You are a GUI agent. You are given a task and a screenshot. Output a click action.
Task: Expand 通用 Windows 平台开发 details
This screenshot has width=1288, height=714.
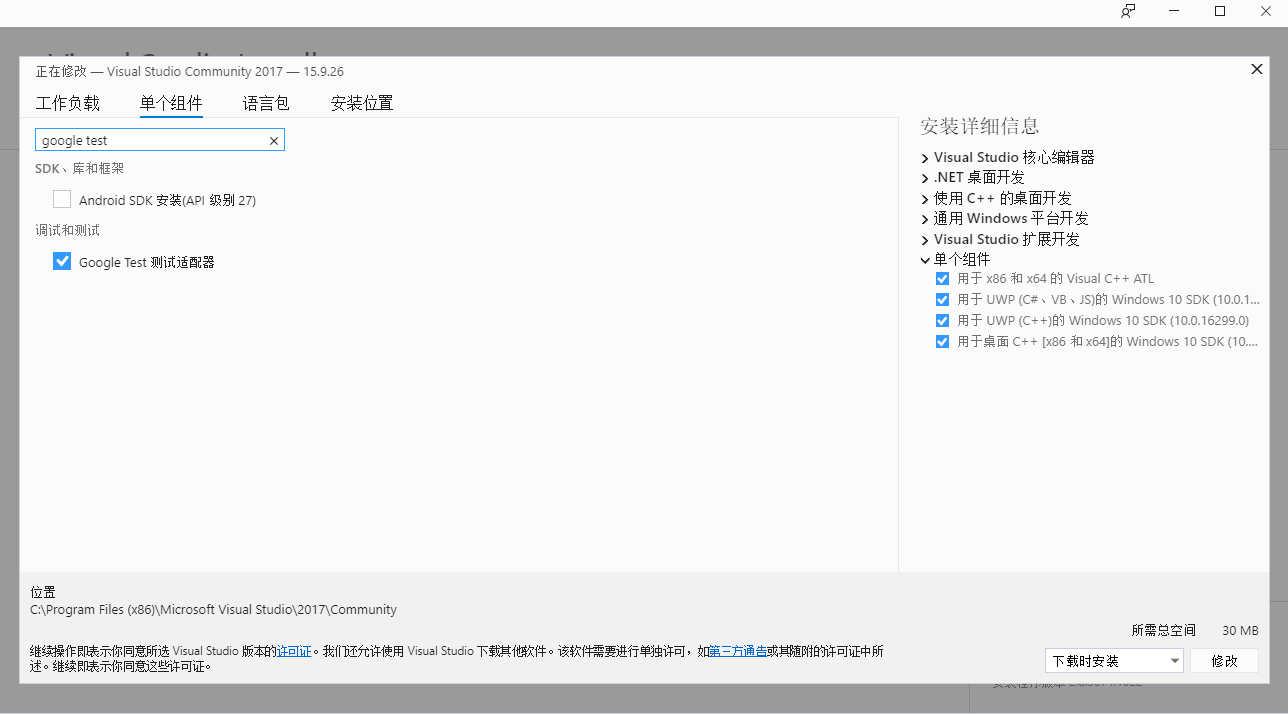(x=925, y=219)
